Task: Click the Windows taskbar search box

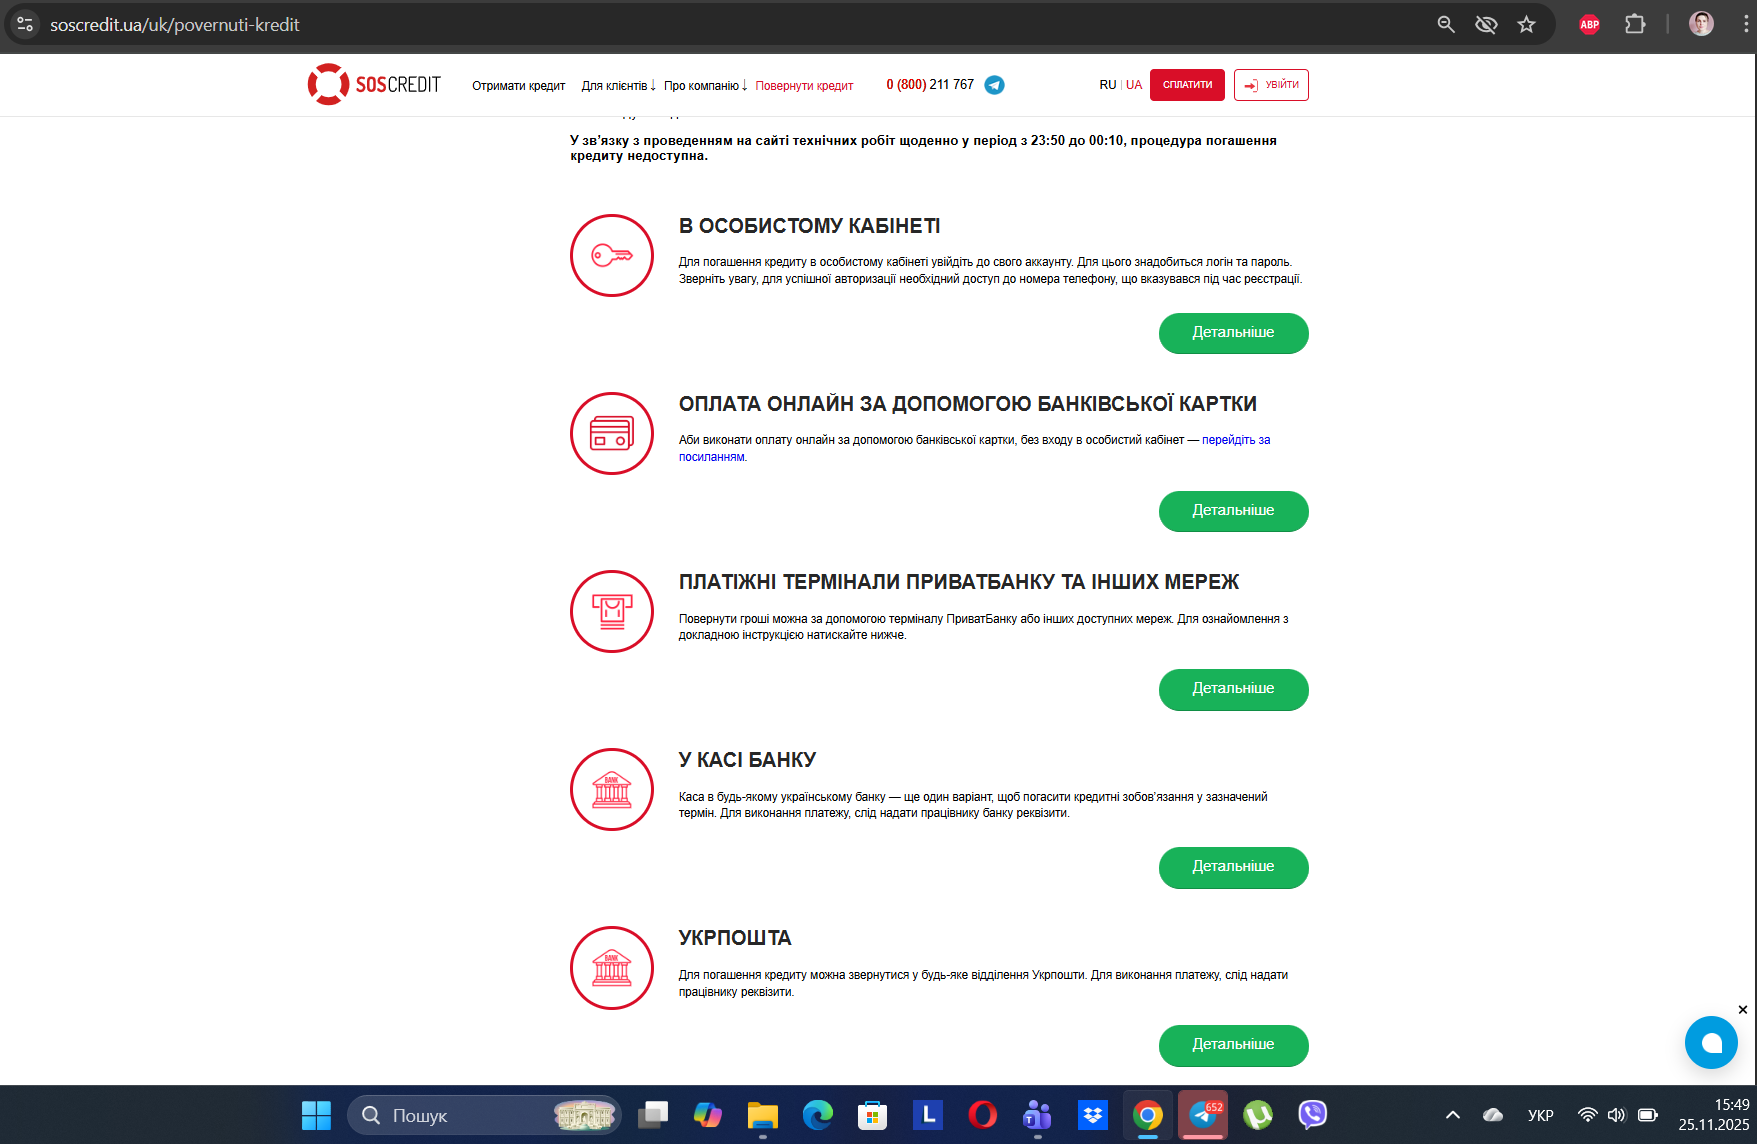Action: tap(484, 1115)
